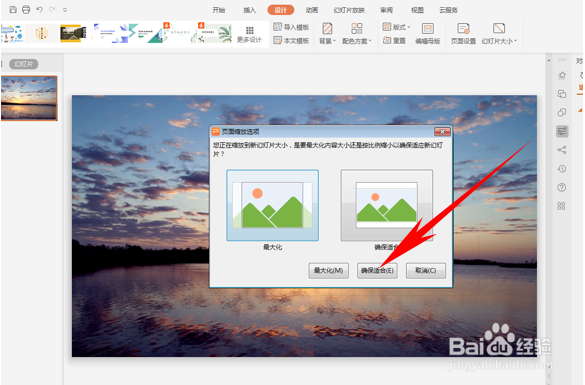Open the 插入 (Insert) tab

click(250, 10)
